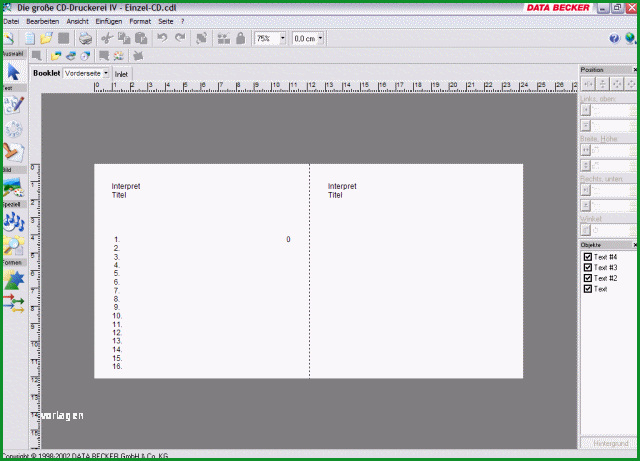The height and width of the screenshot is (461, 640).
Task: Open the 75% zoom dropdown
Action: point(282,38)
